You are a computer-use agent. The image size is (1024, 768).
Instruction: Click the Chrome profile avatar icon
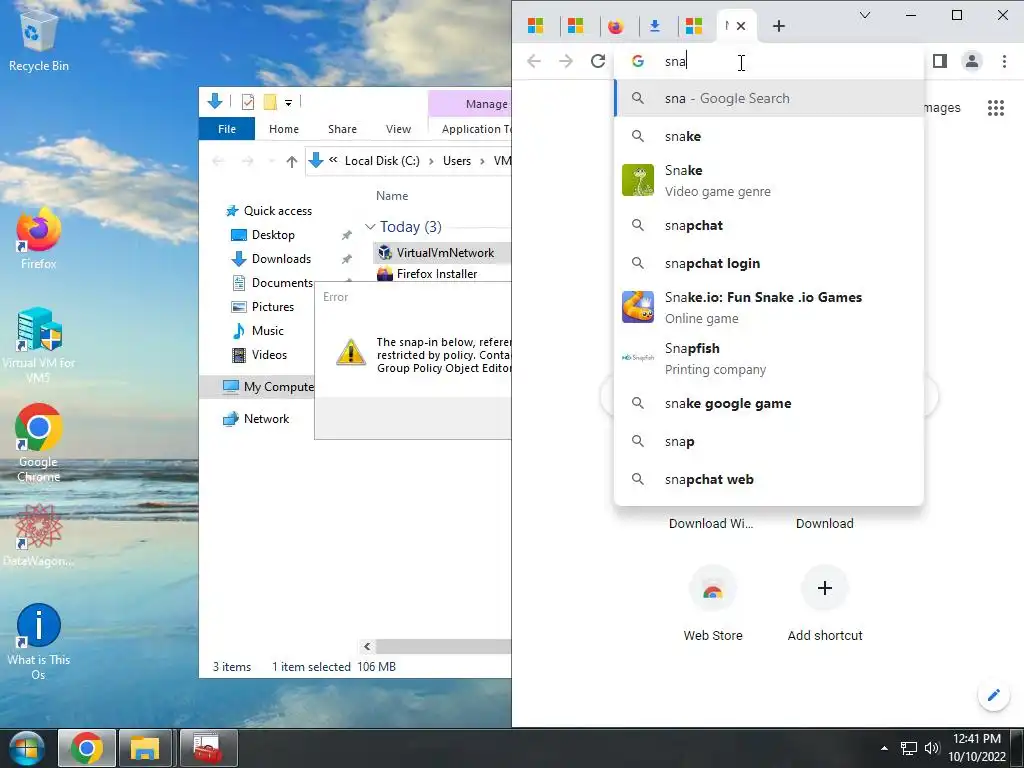coord(972,61)
